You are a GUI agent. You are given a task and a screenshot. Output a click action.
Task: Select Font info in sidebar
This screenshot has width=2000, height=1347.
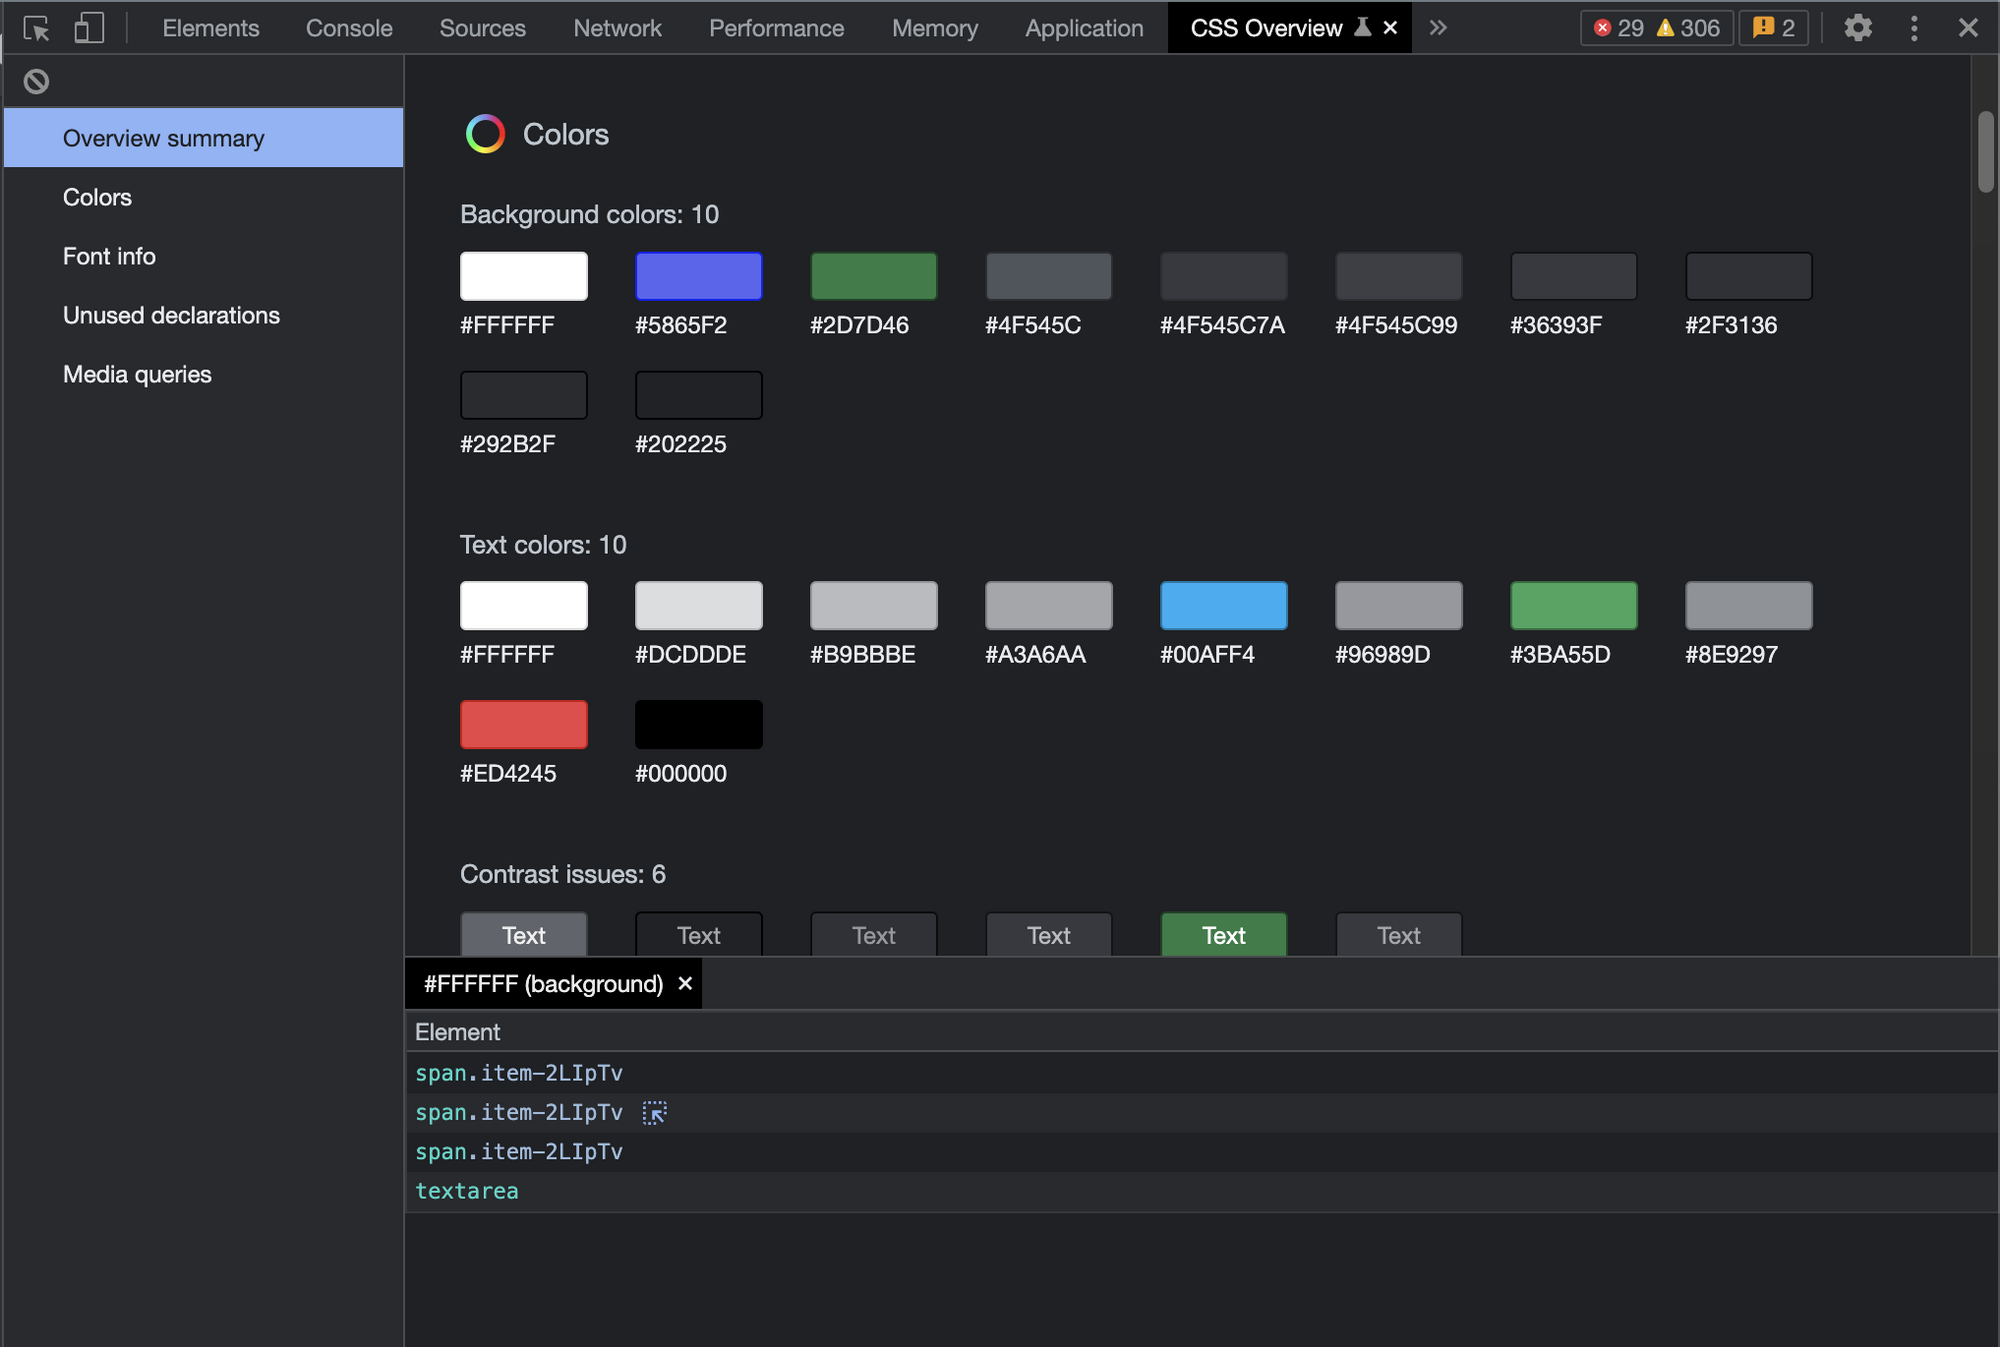(x=109, y=256)
